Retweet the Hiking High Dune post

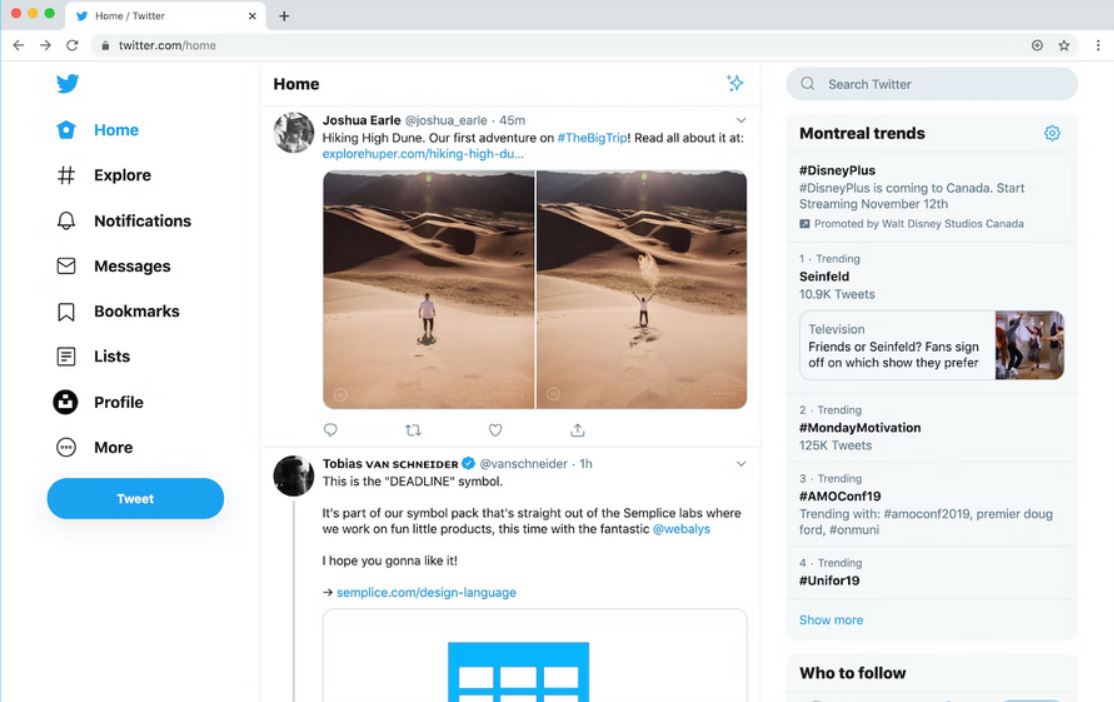(413, 429)
